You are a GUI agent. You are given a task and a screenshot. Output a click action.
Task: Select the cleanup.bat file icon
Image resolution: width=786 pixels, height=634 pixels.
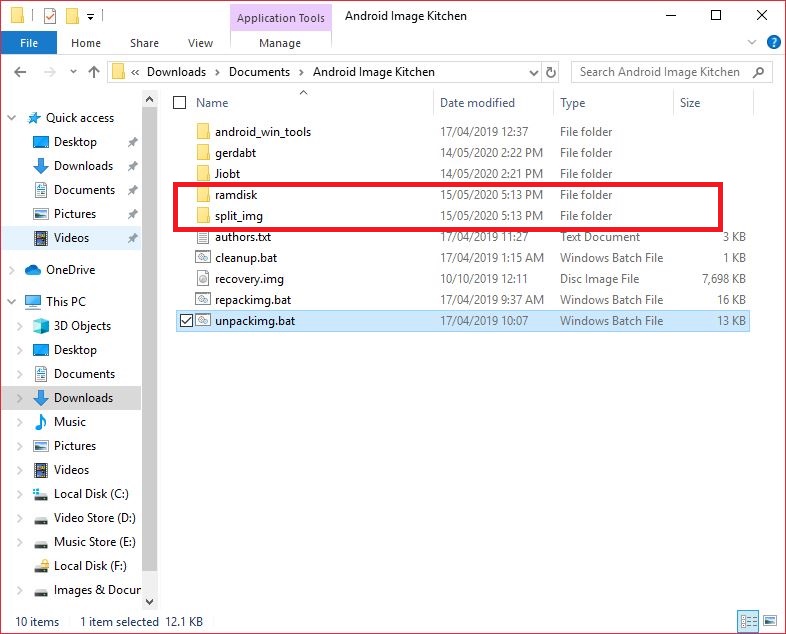point(203,258)
